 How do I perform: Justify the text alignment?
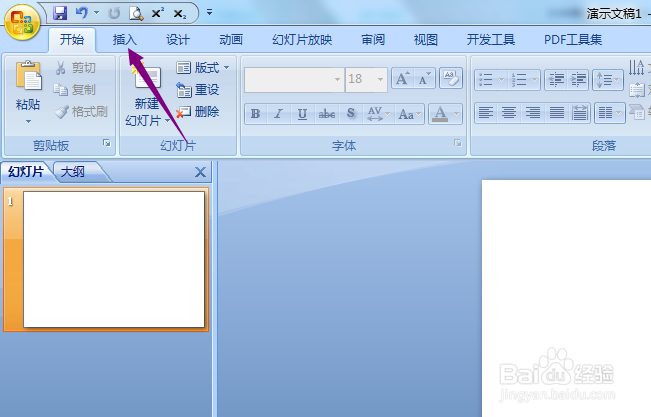click(556, 113)
